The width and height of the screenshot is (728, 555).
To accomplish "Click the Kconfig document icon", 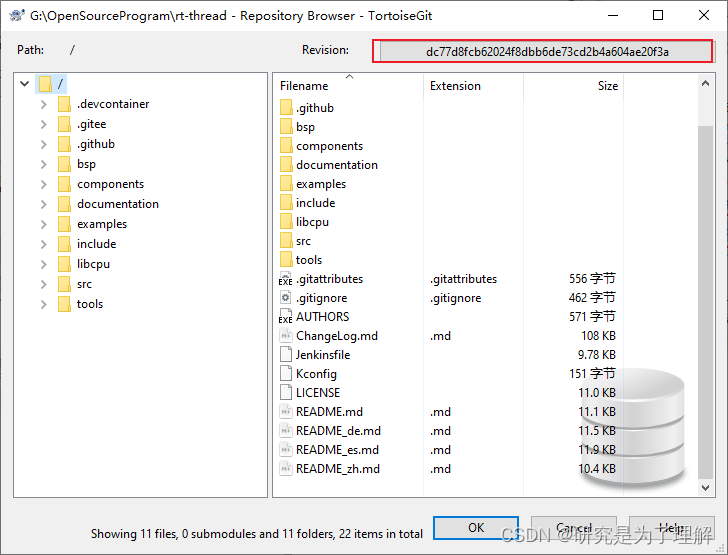I will pyautogui.click(x=286, y=374).
